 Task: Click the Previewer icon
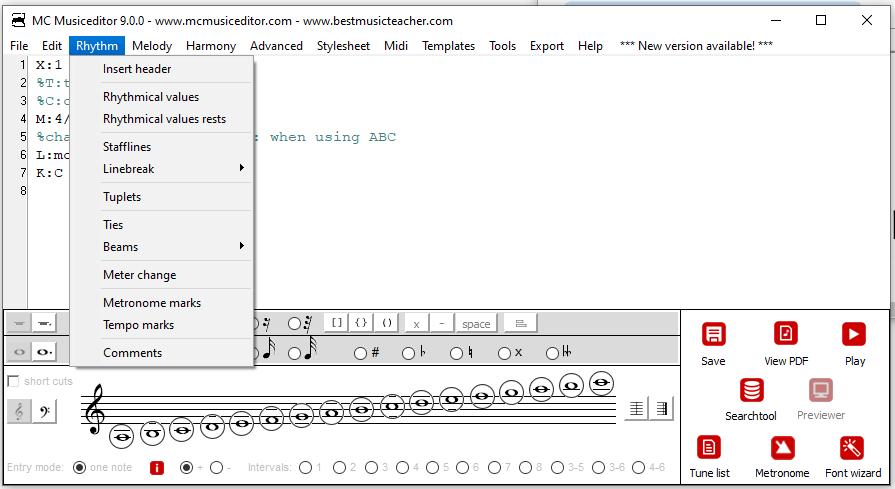(x=820, y=390)
